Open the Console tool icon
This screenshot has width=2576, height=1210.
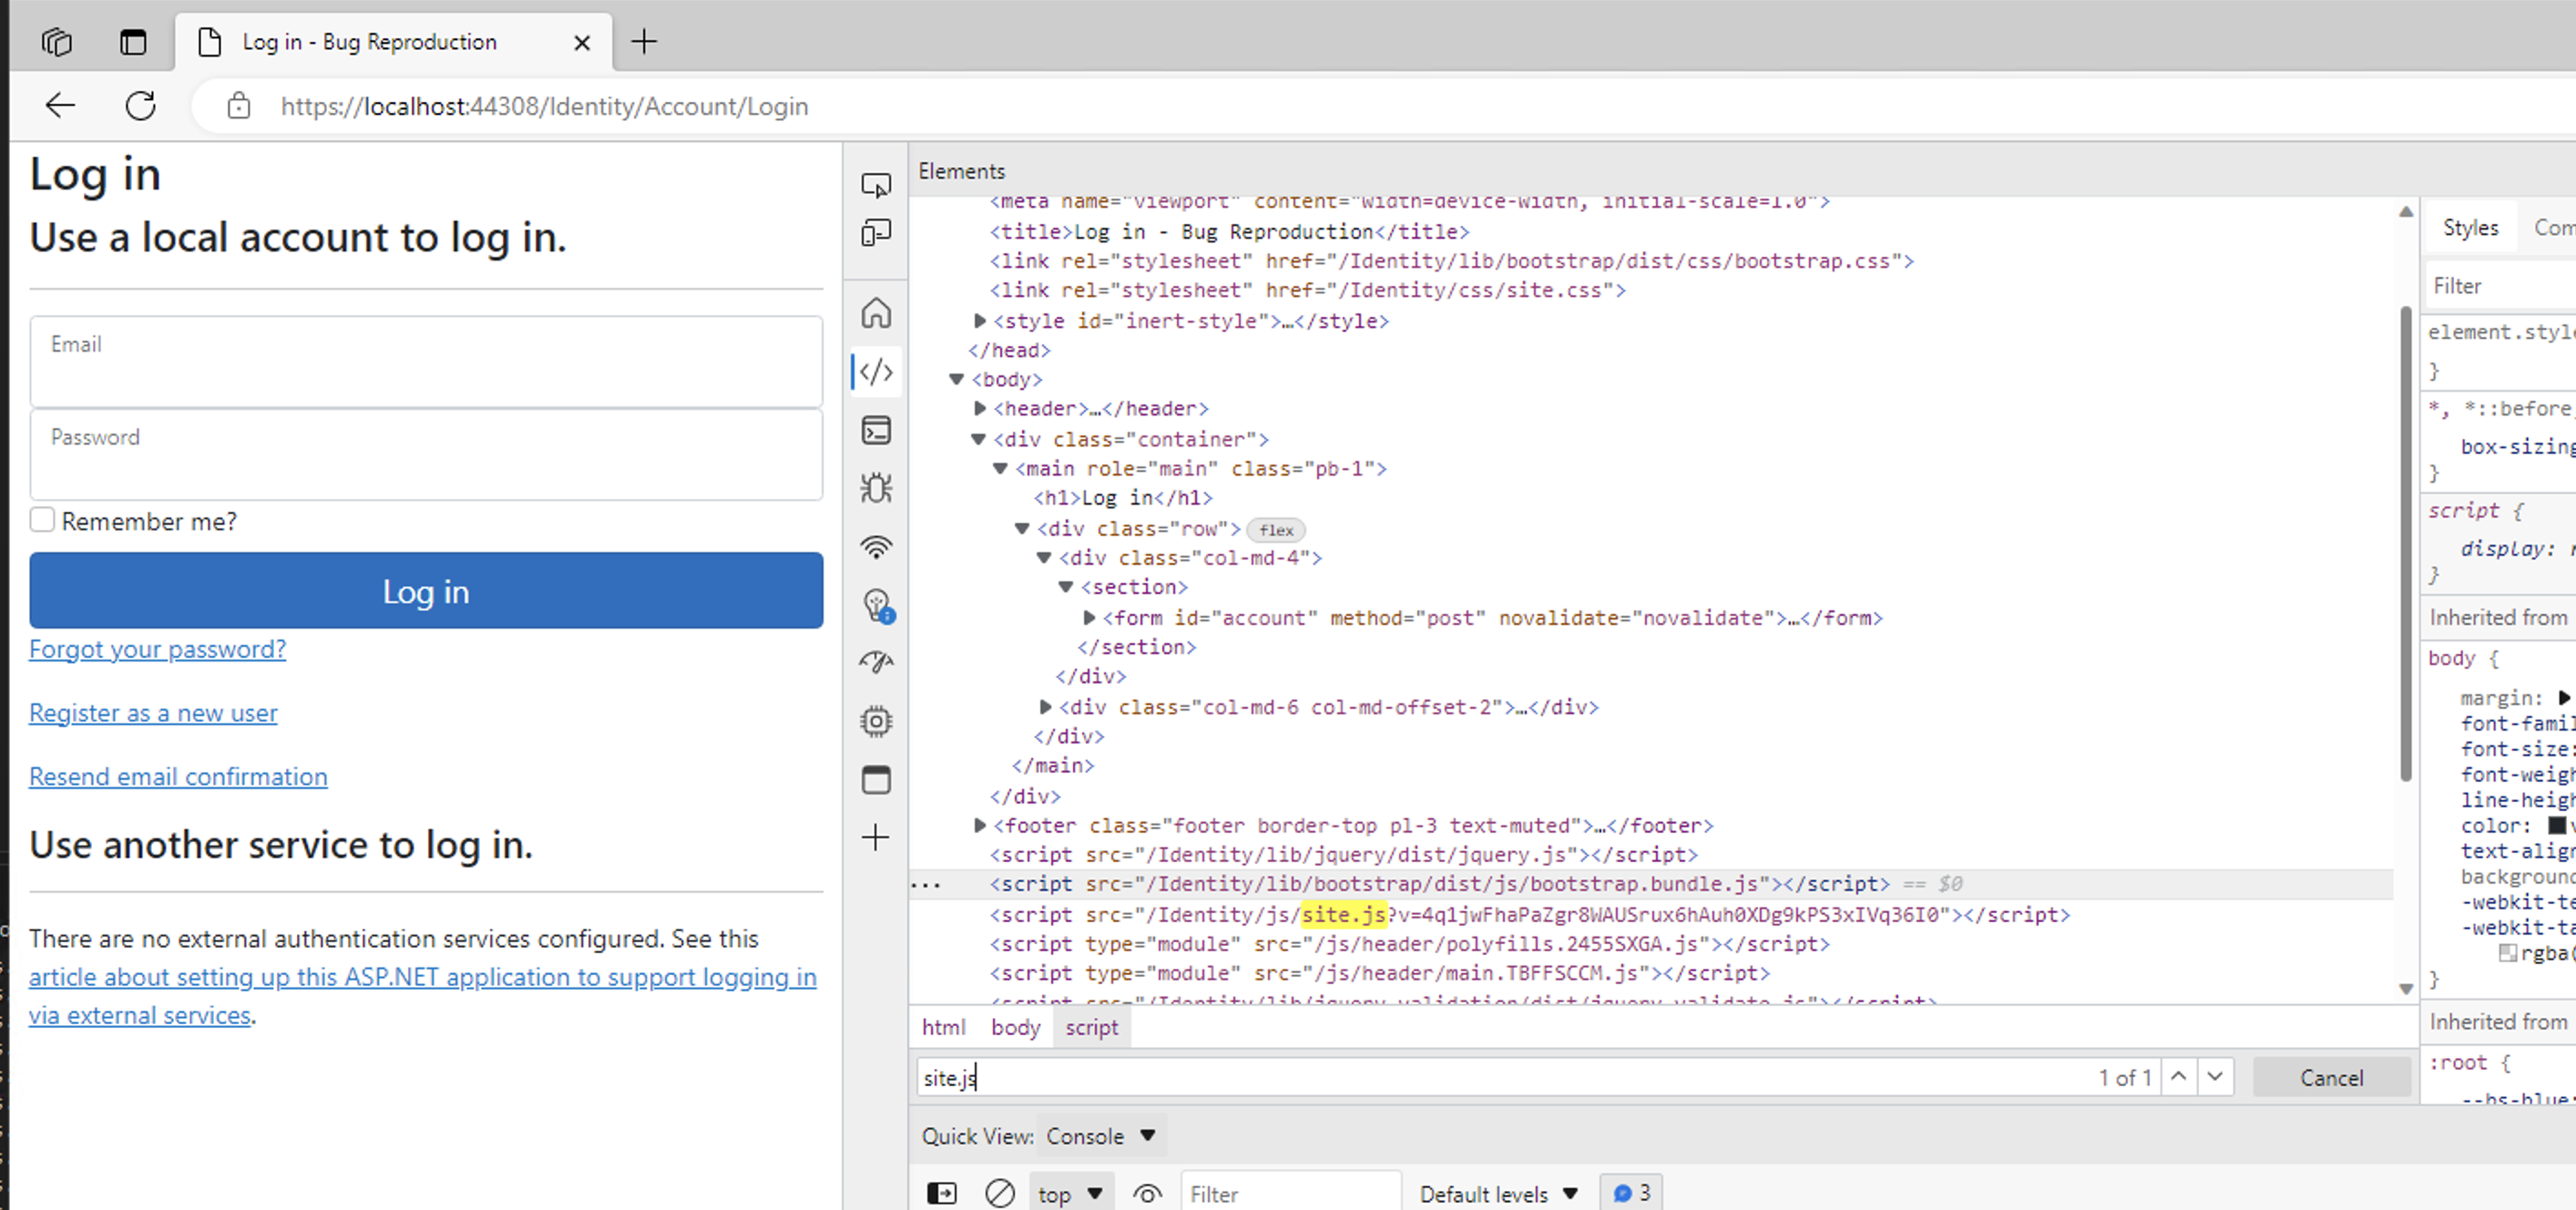point(876,430)
